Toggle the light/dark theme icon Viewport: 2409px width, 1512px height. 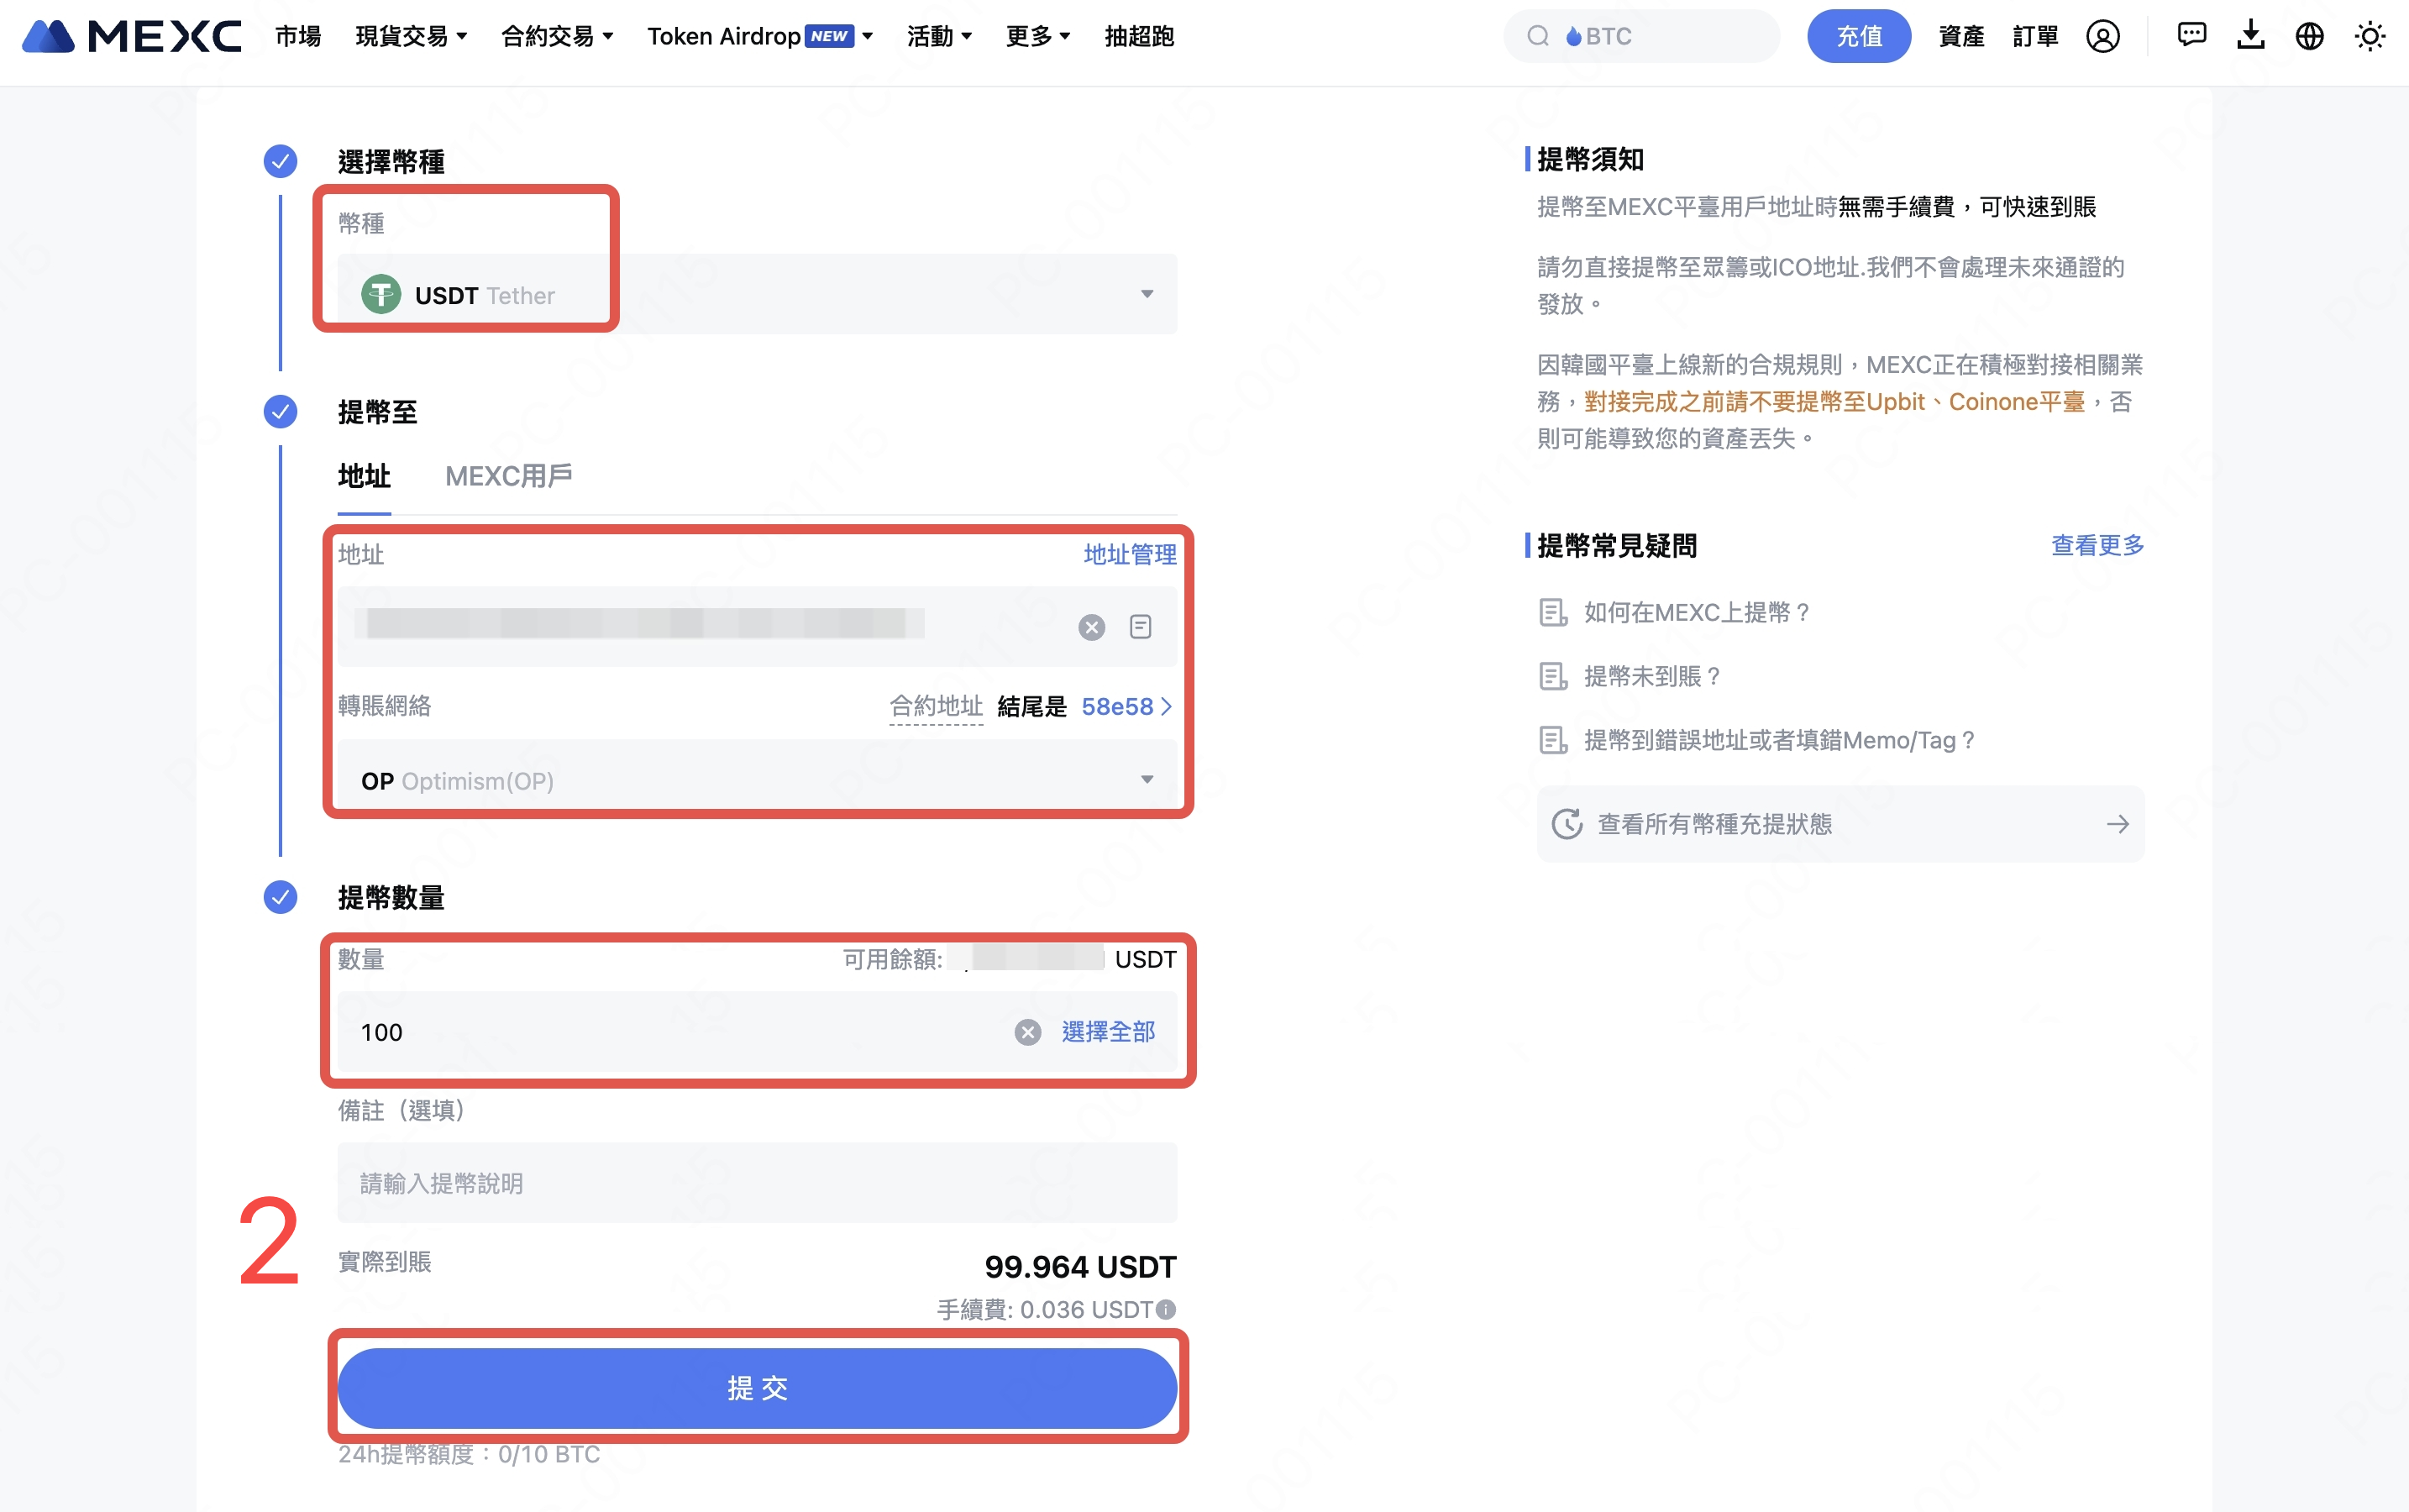[2370, 35]
